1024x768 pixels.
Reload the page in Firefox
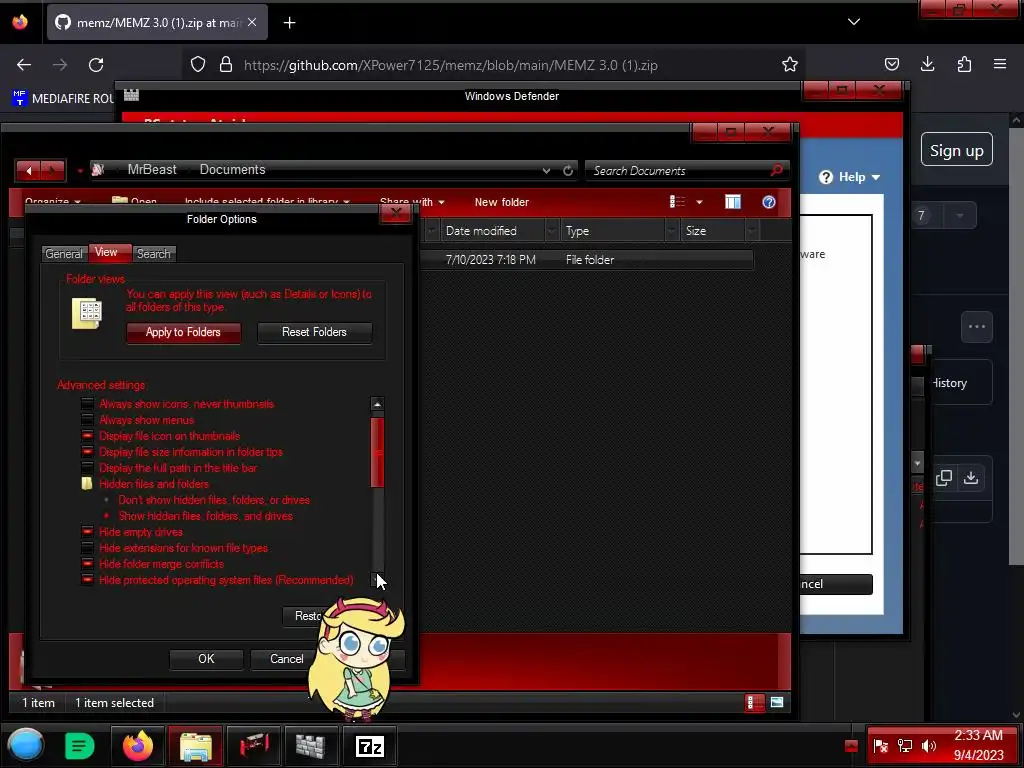[96, 65]
